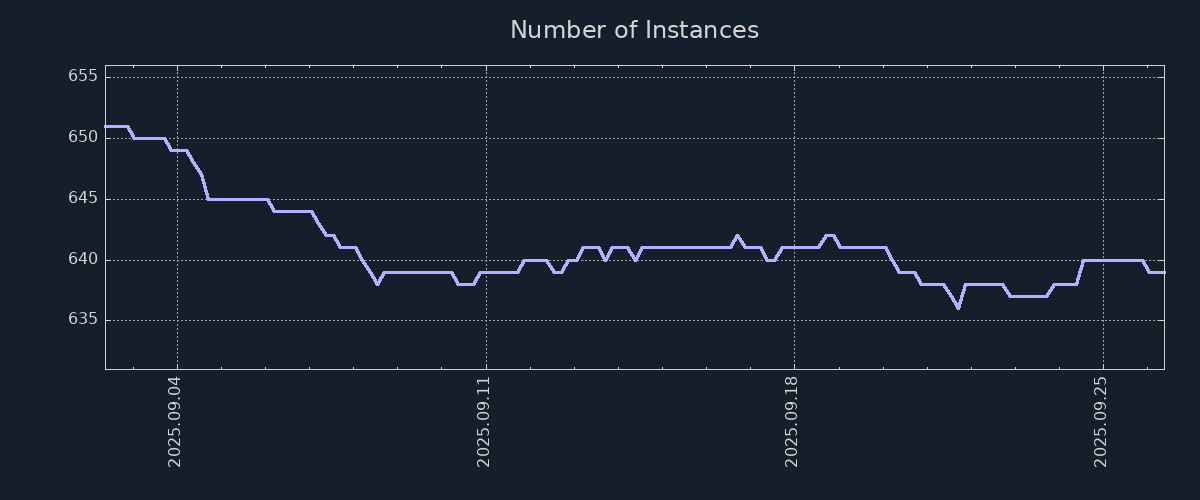Click where the line crosses the 2025.09.25 gridline

pyautogui.click(x=1103, y=260)
